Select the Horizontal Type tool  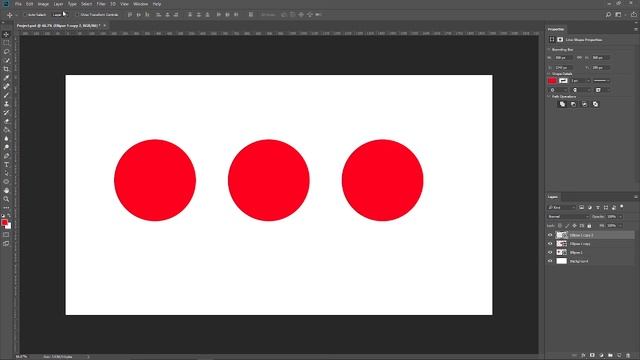click(6, 164)
